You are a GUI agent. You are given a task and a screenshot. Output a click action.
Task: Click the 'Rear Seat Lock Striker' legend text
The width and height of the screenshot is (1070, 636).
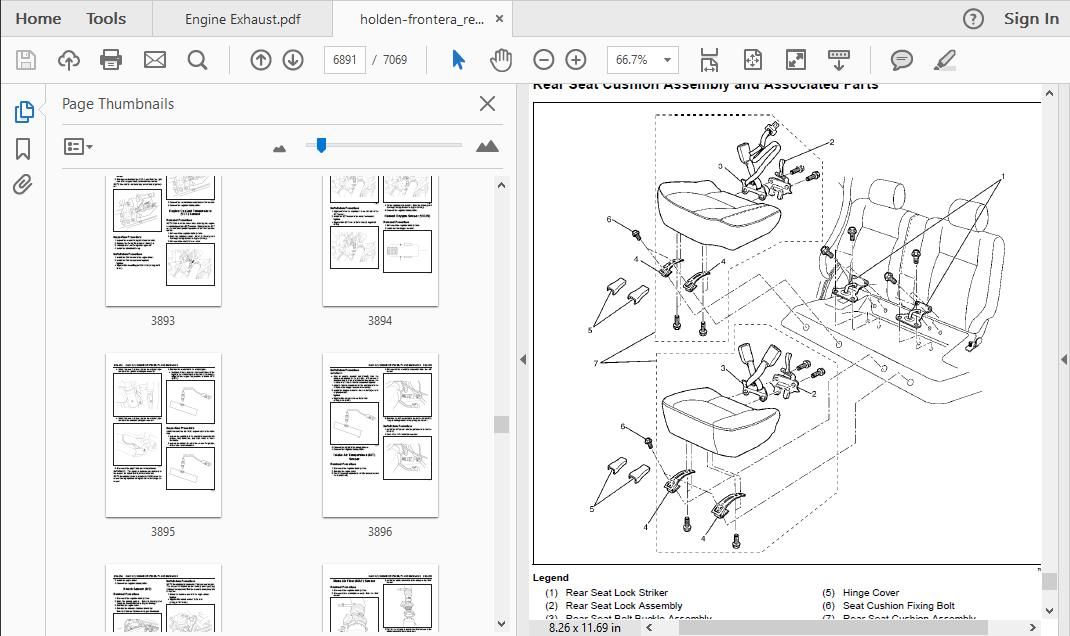coord(616,592)
